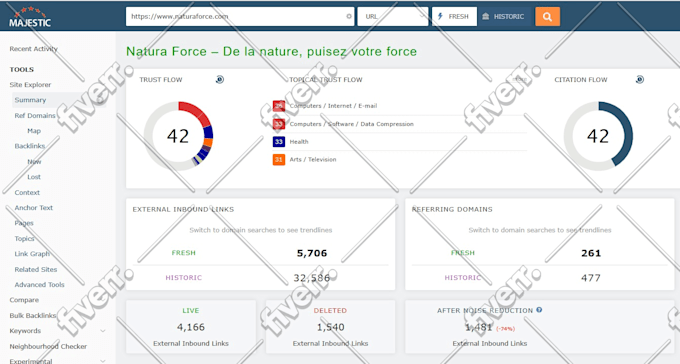Open Anchor Text in sidebar
Viewport: 680px width, 364px height.
(33, 208)
